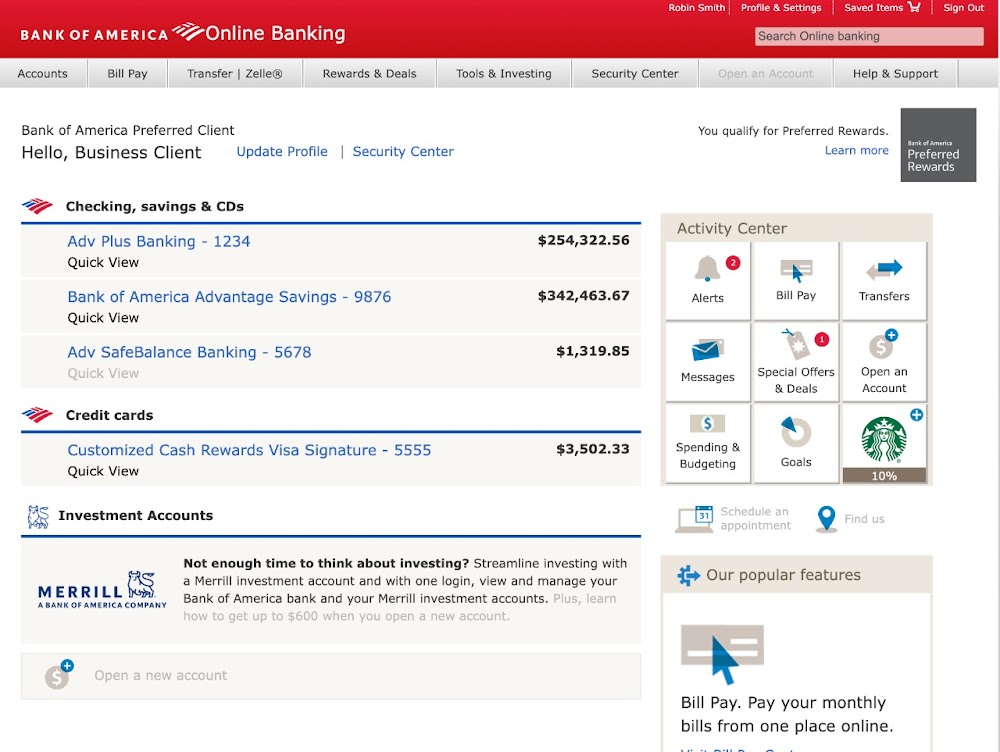Select Open an Account in the navigation bar
This screenshot has width=1000, height=752.
pos(766,73)
